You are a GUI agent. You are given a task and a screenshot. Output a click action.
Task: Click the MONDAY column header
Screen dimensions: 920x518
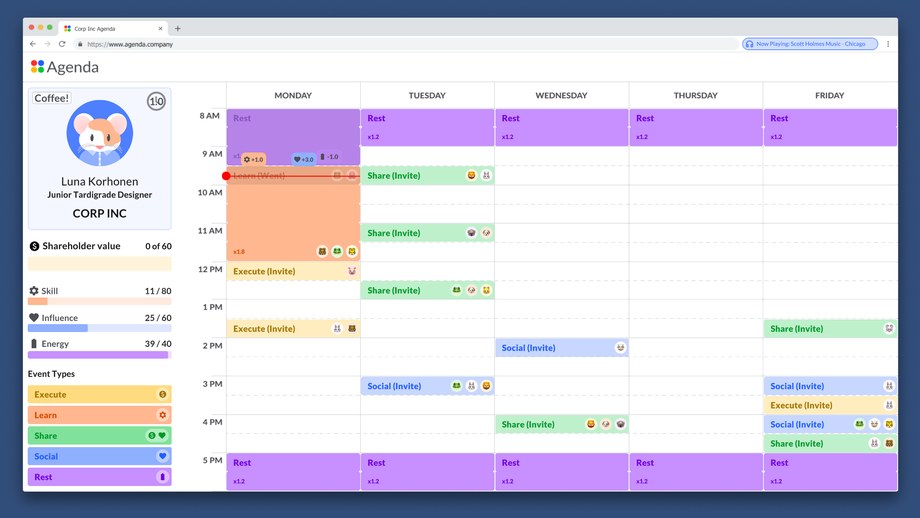(x=293, y=95)
